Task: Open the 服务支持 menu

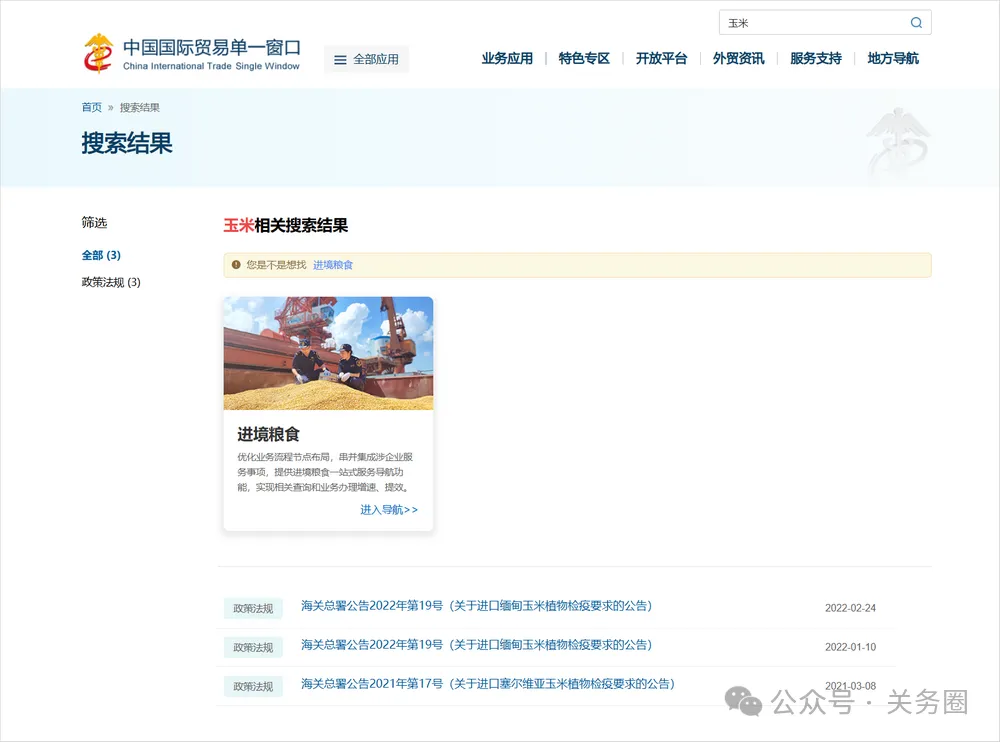Action: tap(816, 59)
